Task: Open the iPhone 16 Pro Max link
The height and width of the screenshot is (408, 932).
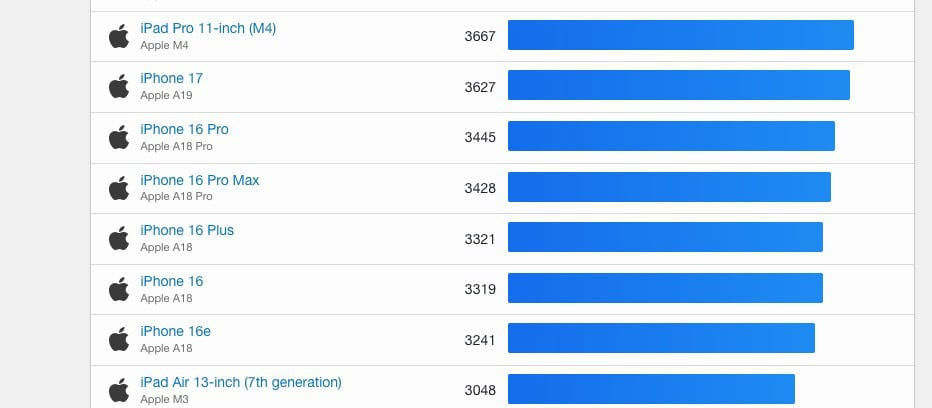Action: tap(200, 180)
